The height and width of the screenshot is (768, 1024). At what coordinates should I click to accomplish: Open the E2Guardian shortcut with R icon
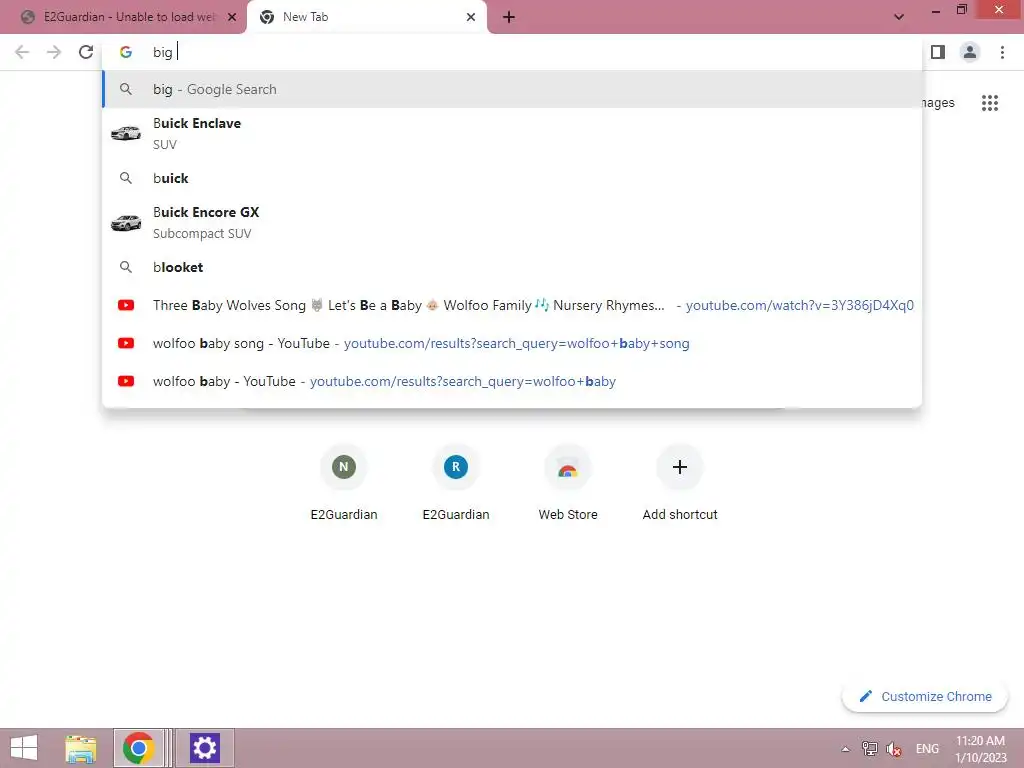(456, 482)
